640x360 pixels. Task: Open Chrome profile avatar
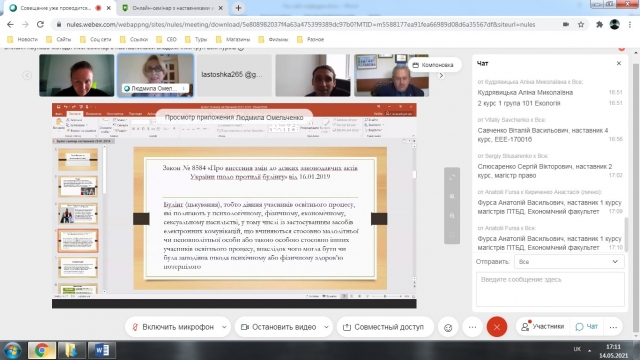click(x=615, y=24)
